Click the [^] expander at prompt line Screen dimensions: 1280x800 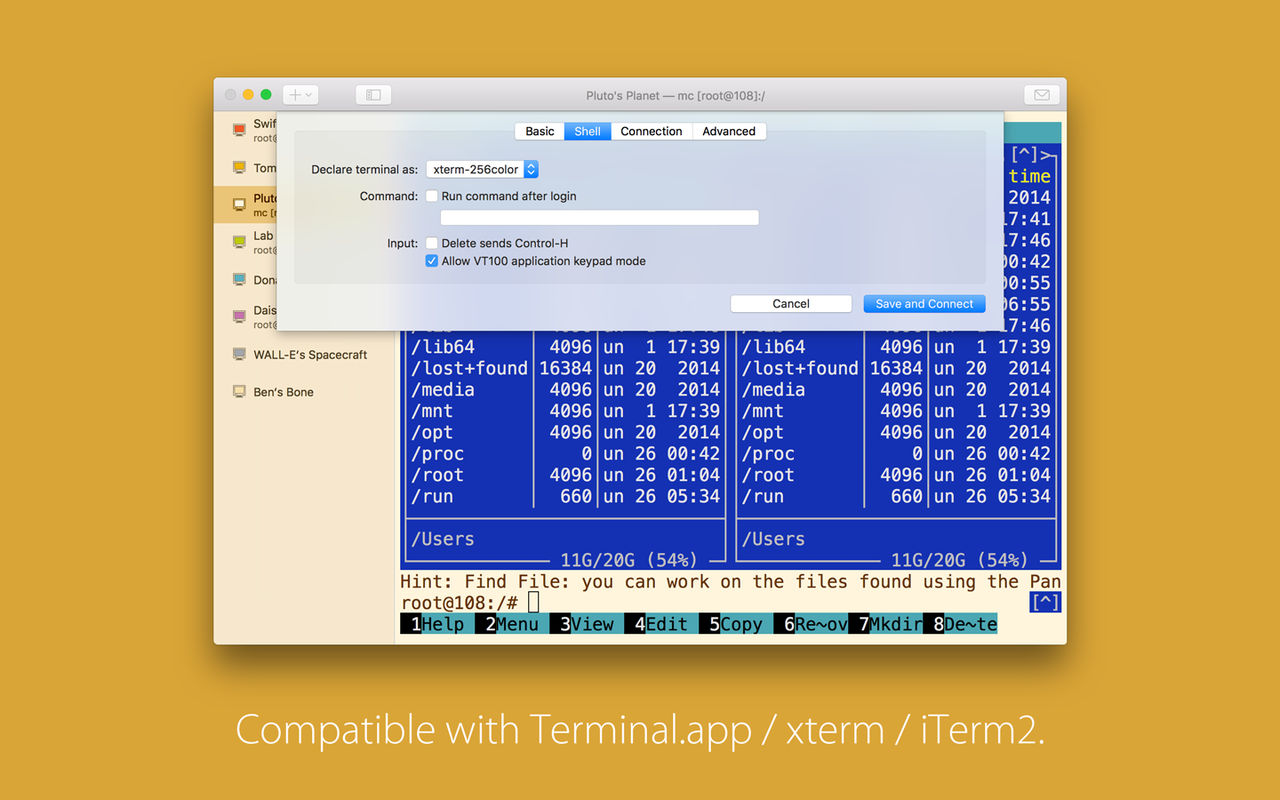click(1045, 602)
